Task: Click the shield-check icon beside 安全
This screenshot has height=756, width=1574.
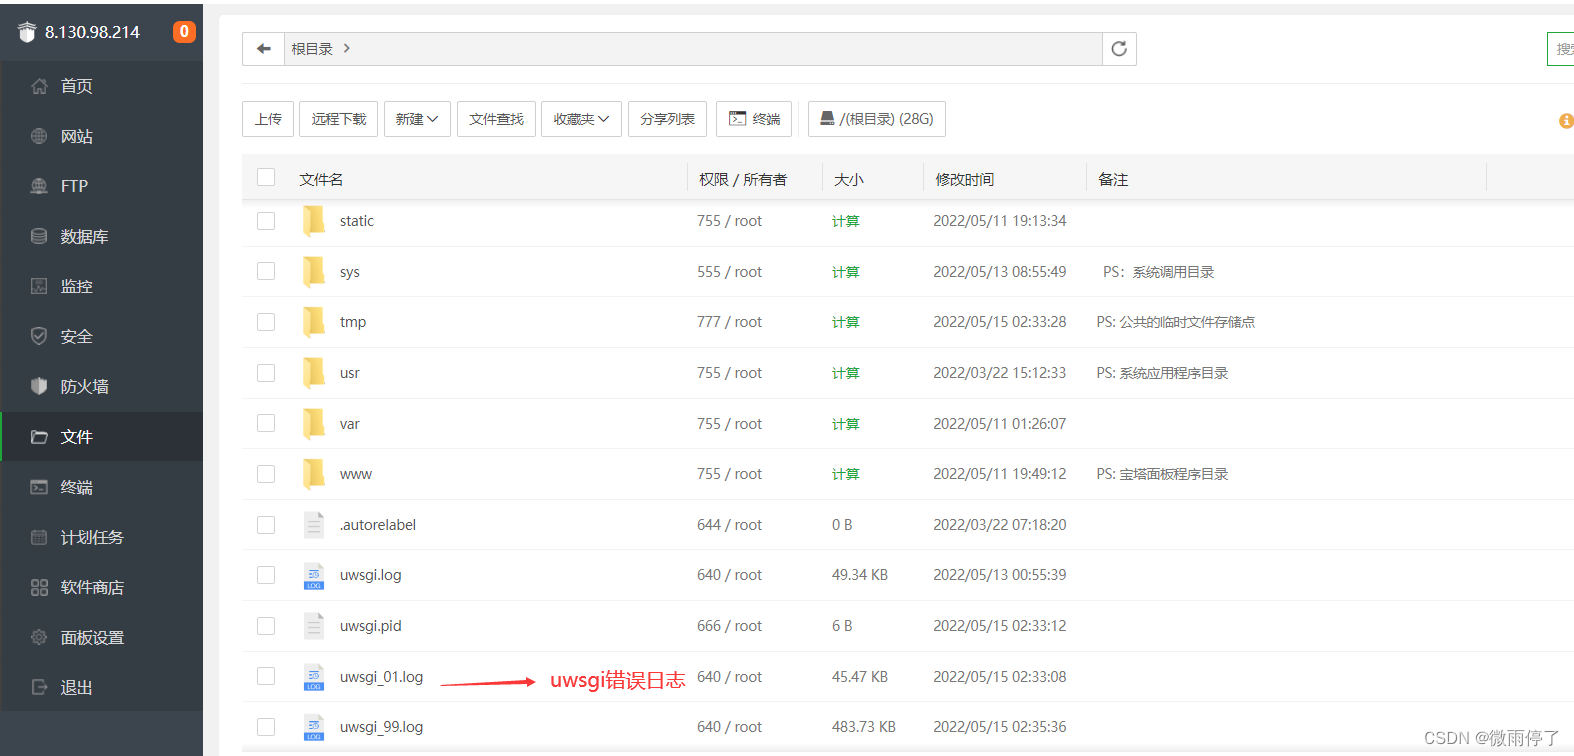Action: click(39, 336)
